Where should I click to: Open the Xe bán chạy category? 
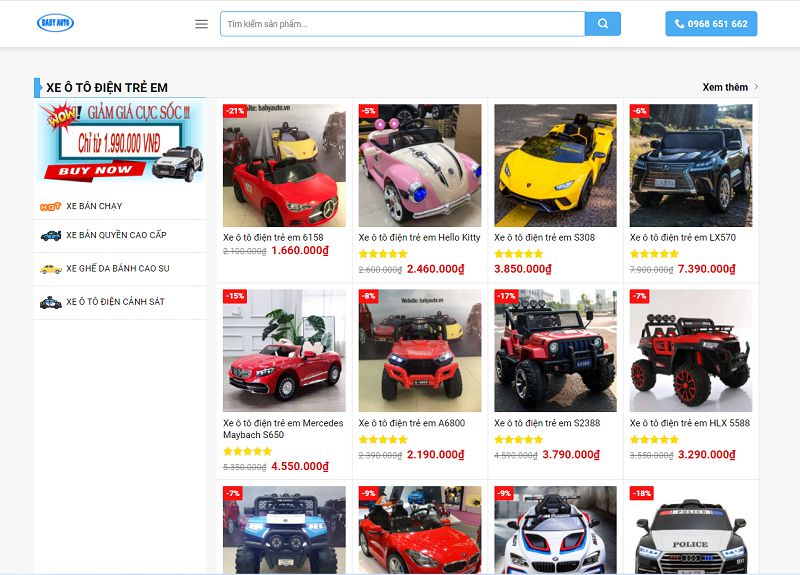pyautogui.click(x=94, y=206)
